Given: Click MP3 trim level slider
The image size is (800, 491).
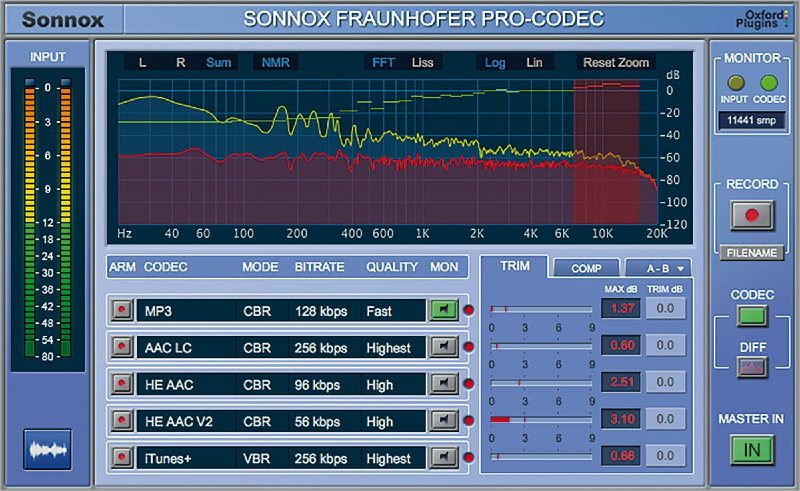Looking at the screenshot, I should coord(541,309).
